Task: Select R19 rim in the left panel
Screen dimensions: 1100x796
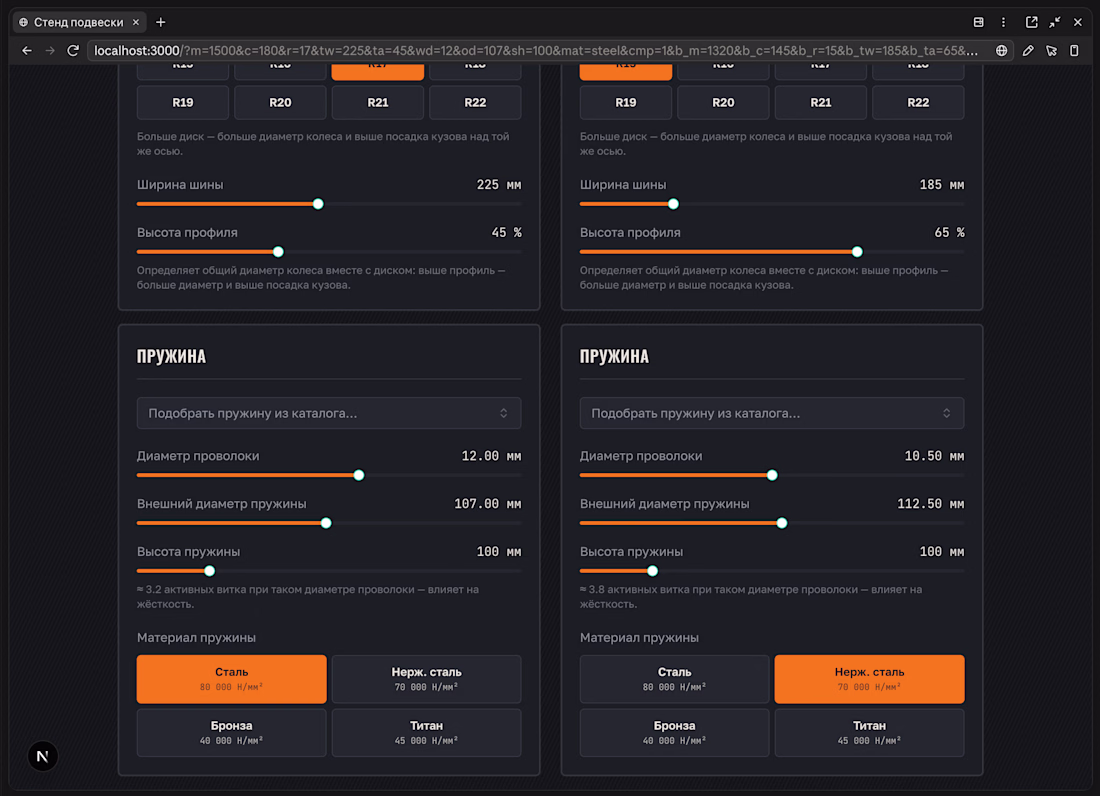Action: click(182, 102)
